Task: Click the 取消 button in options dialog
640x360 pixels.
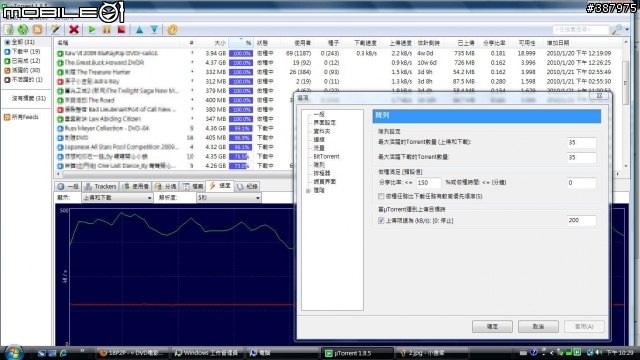Action: [x=538, y=327]
